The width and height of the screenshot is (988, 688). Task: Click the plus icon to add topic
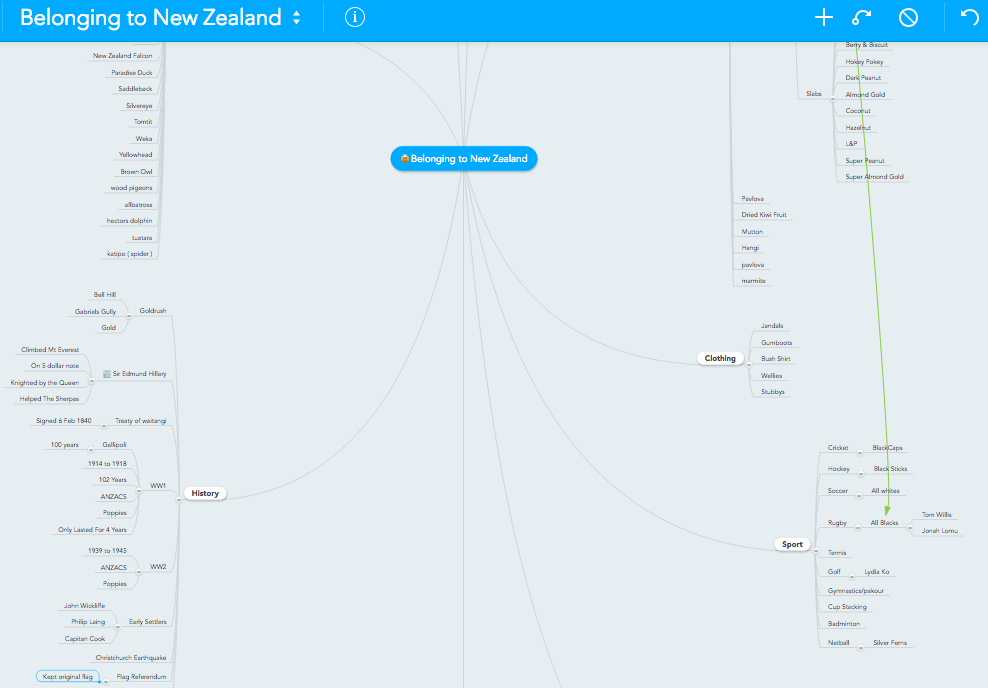(823, 17)
